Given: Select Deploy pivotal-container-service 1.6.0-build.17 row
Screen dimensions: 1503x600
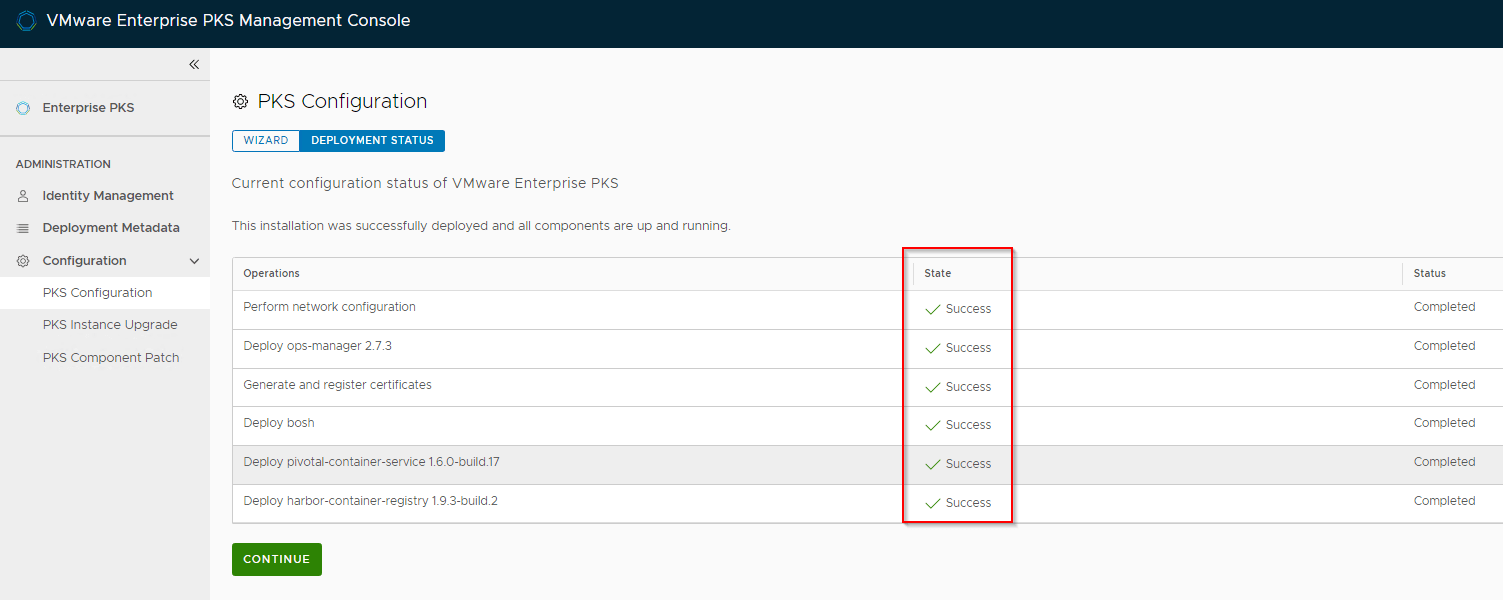Looking at the screenshot, I should [868, 464].
